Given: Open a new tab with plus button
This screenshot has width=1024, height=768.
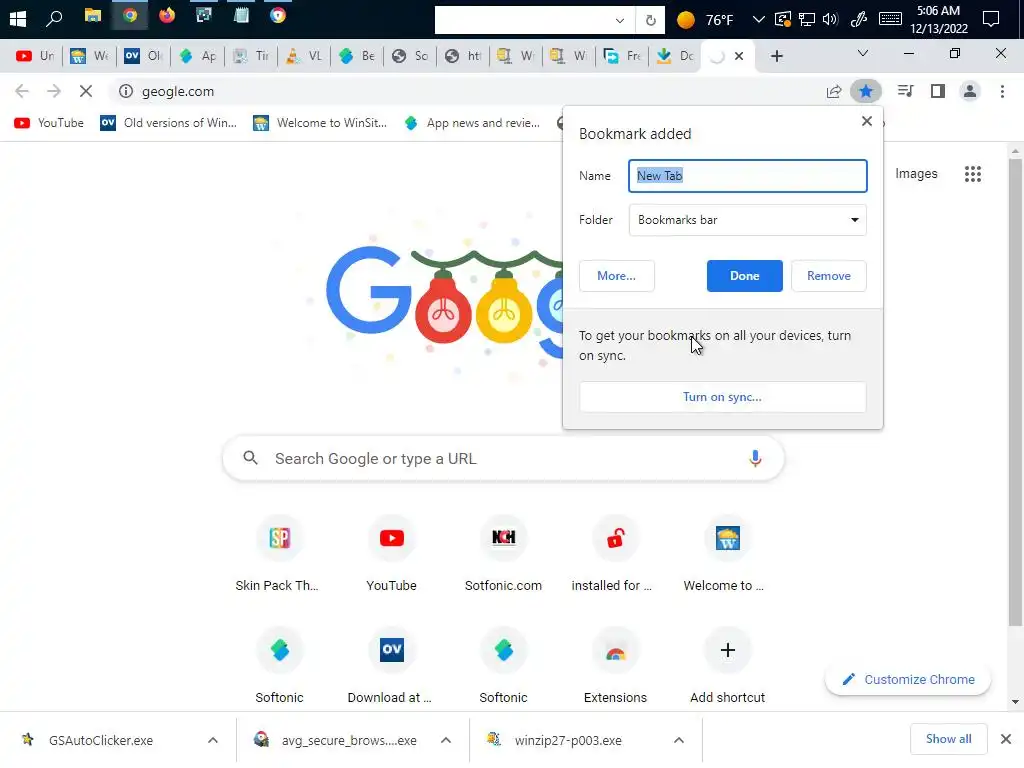Looking at the screenshot, I should pyautogui.click(x=776, y=56).
